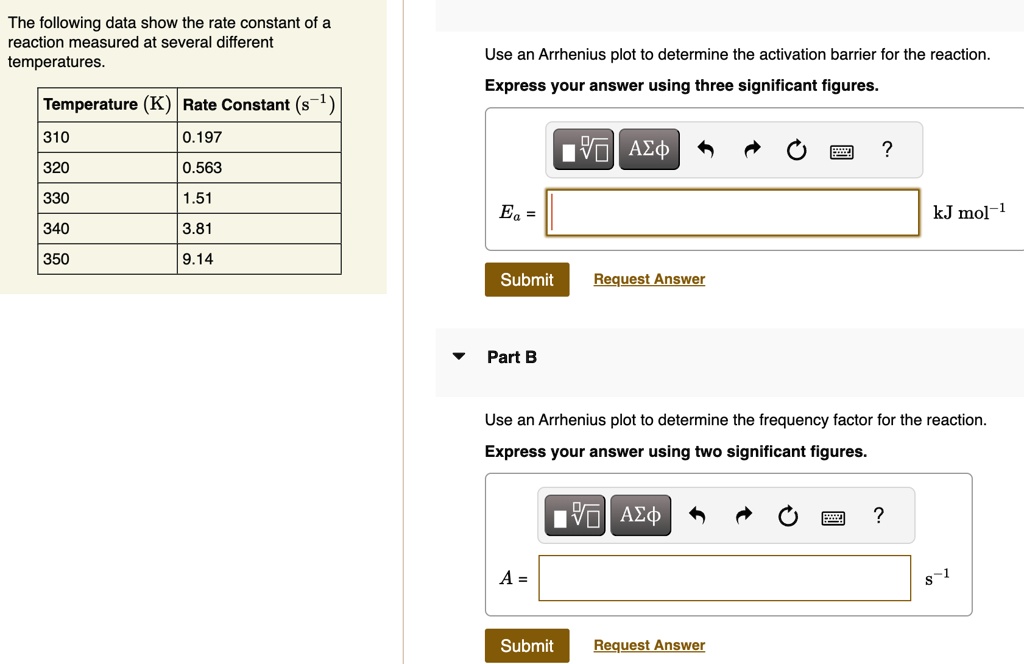Image resolution: width=1024 pixels, height=664 pixels.
Task: Open math templates button in Part B toolbar
Action: (576, 516)
